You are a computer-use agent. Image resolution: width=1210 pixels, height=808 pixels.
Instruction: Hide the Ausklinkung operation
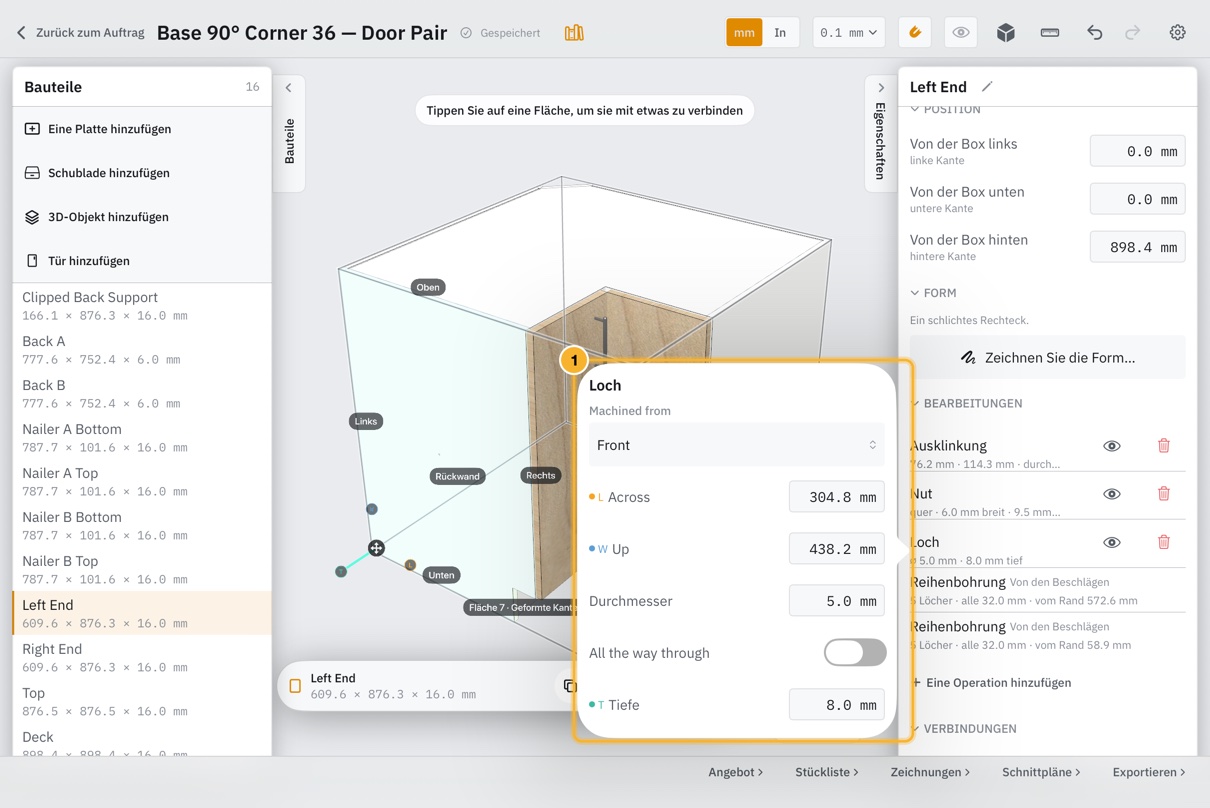1112,446
